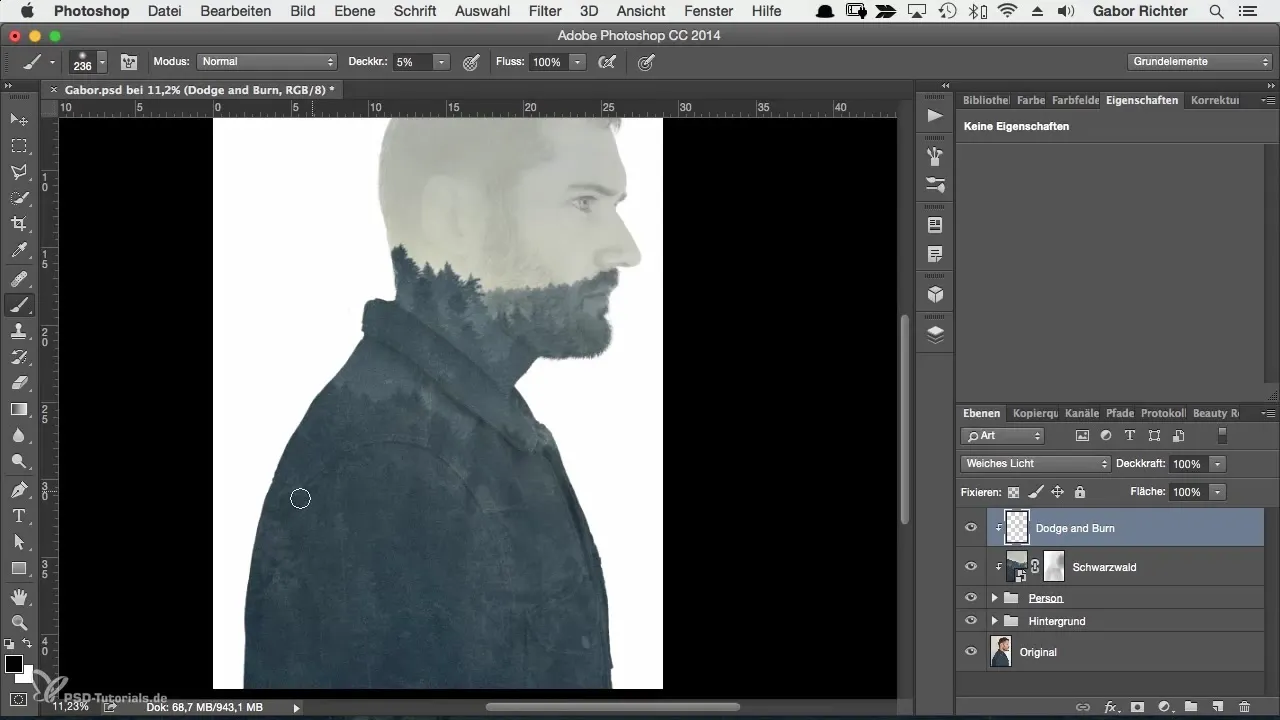
Task: Switch to the Pfade tab
Action: (1120, 413)
